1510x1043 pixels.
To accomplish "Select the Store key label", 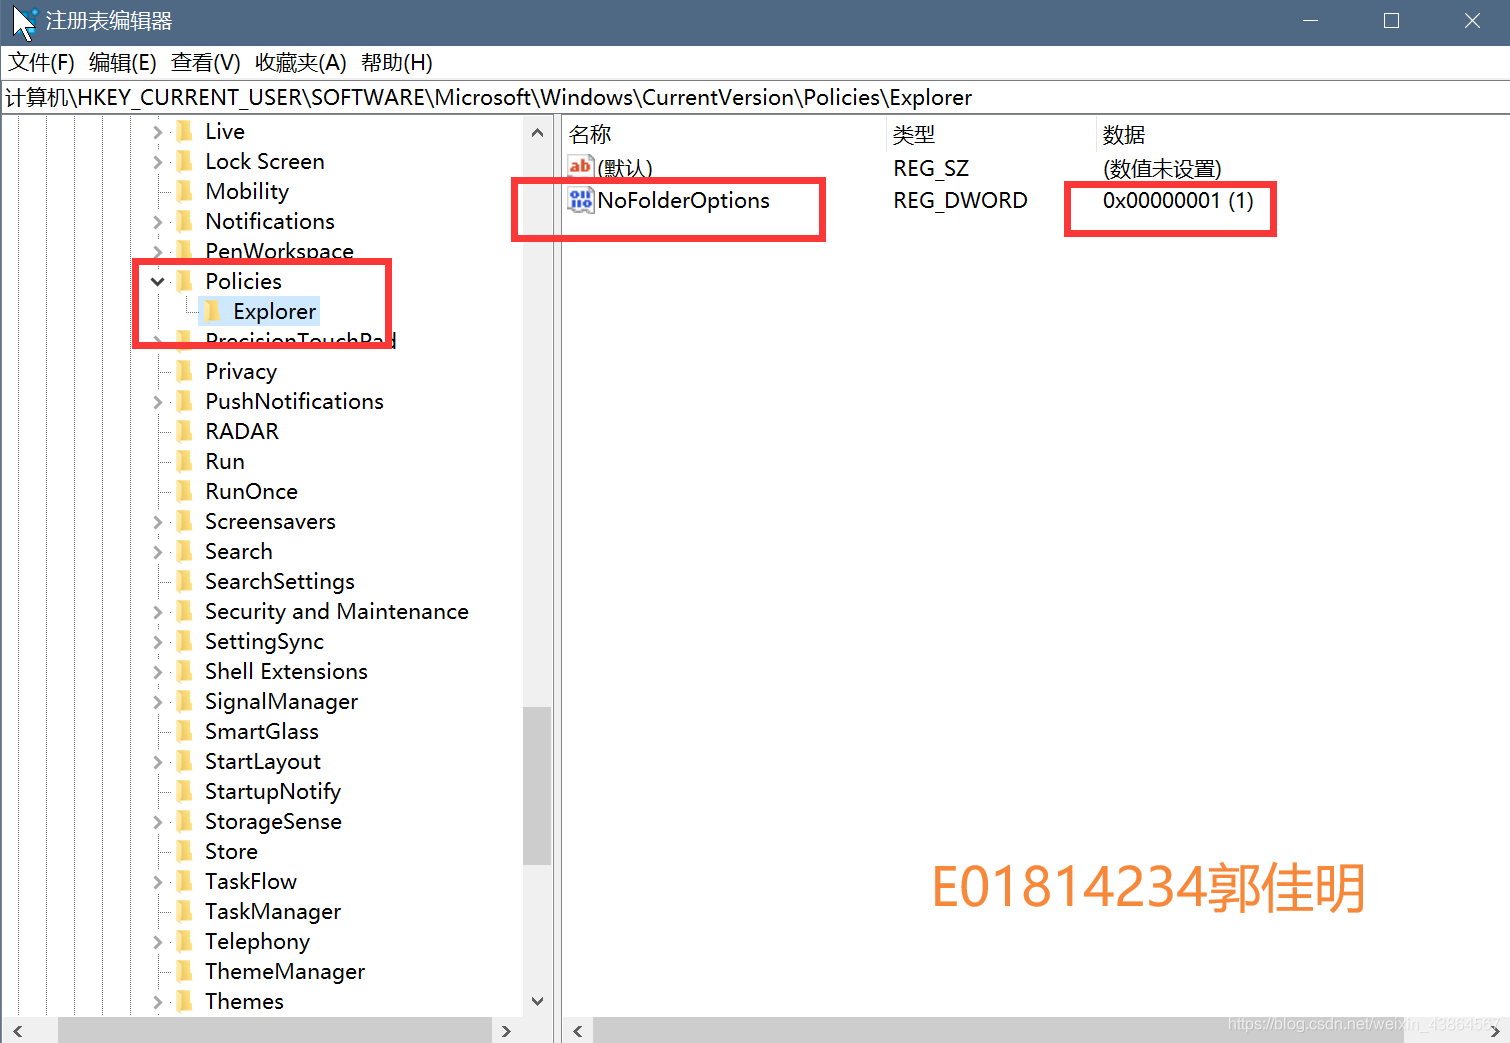I will 231,852.
